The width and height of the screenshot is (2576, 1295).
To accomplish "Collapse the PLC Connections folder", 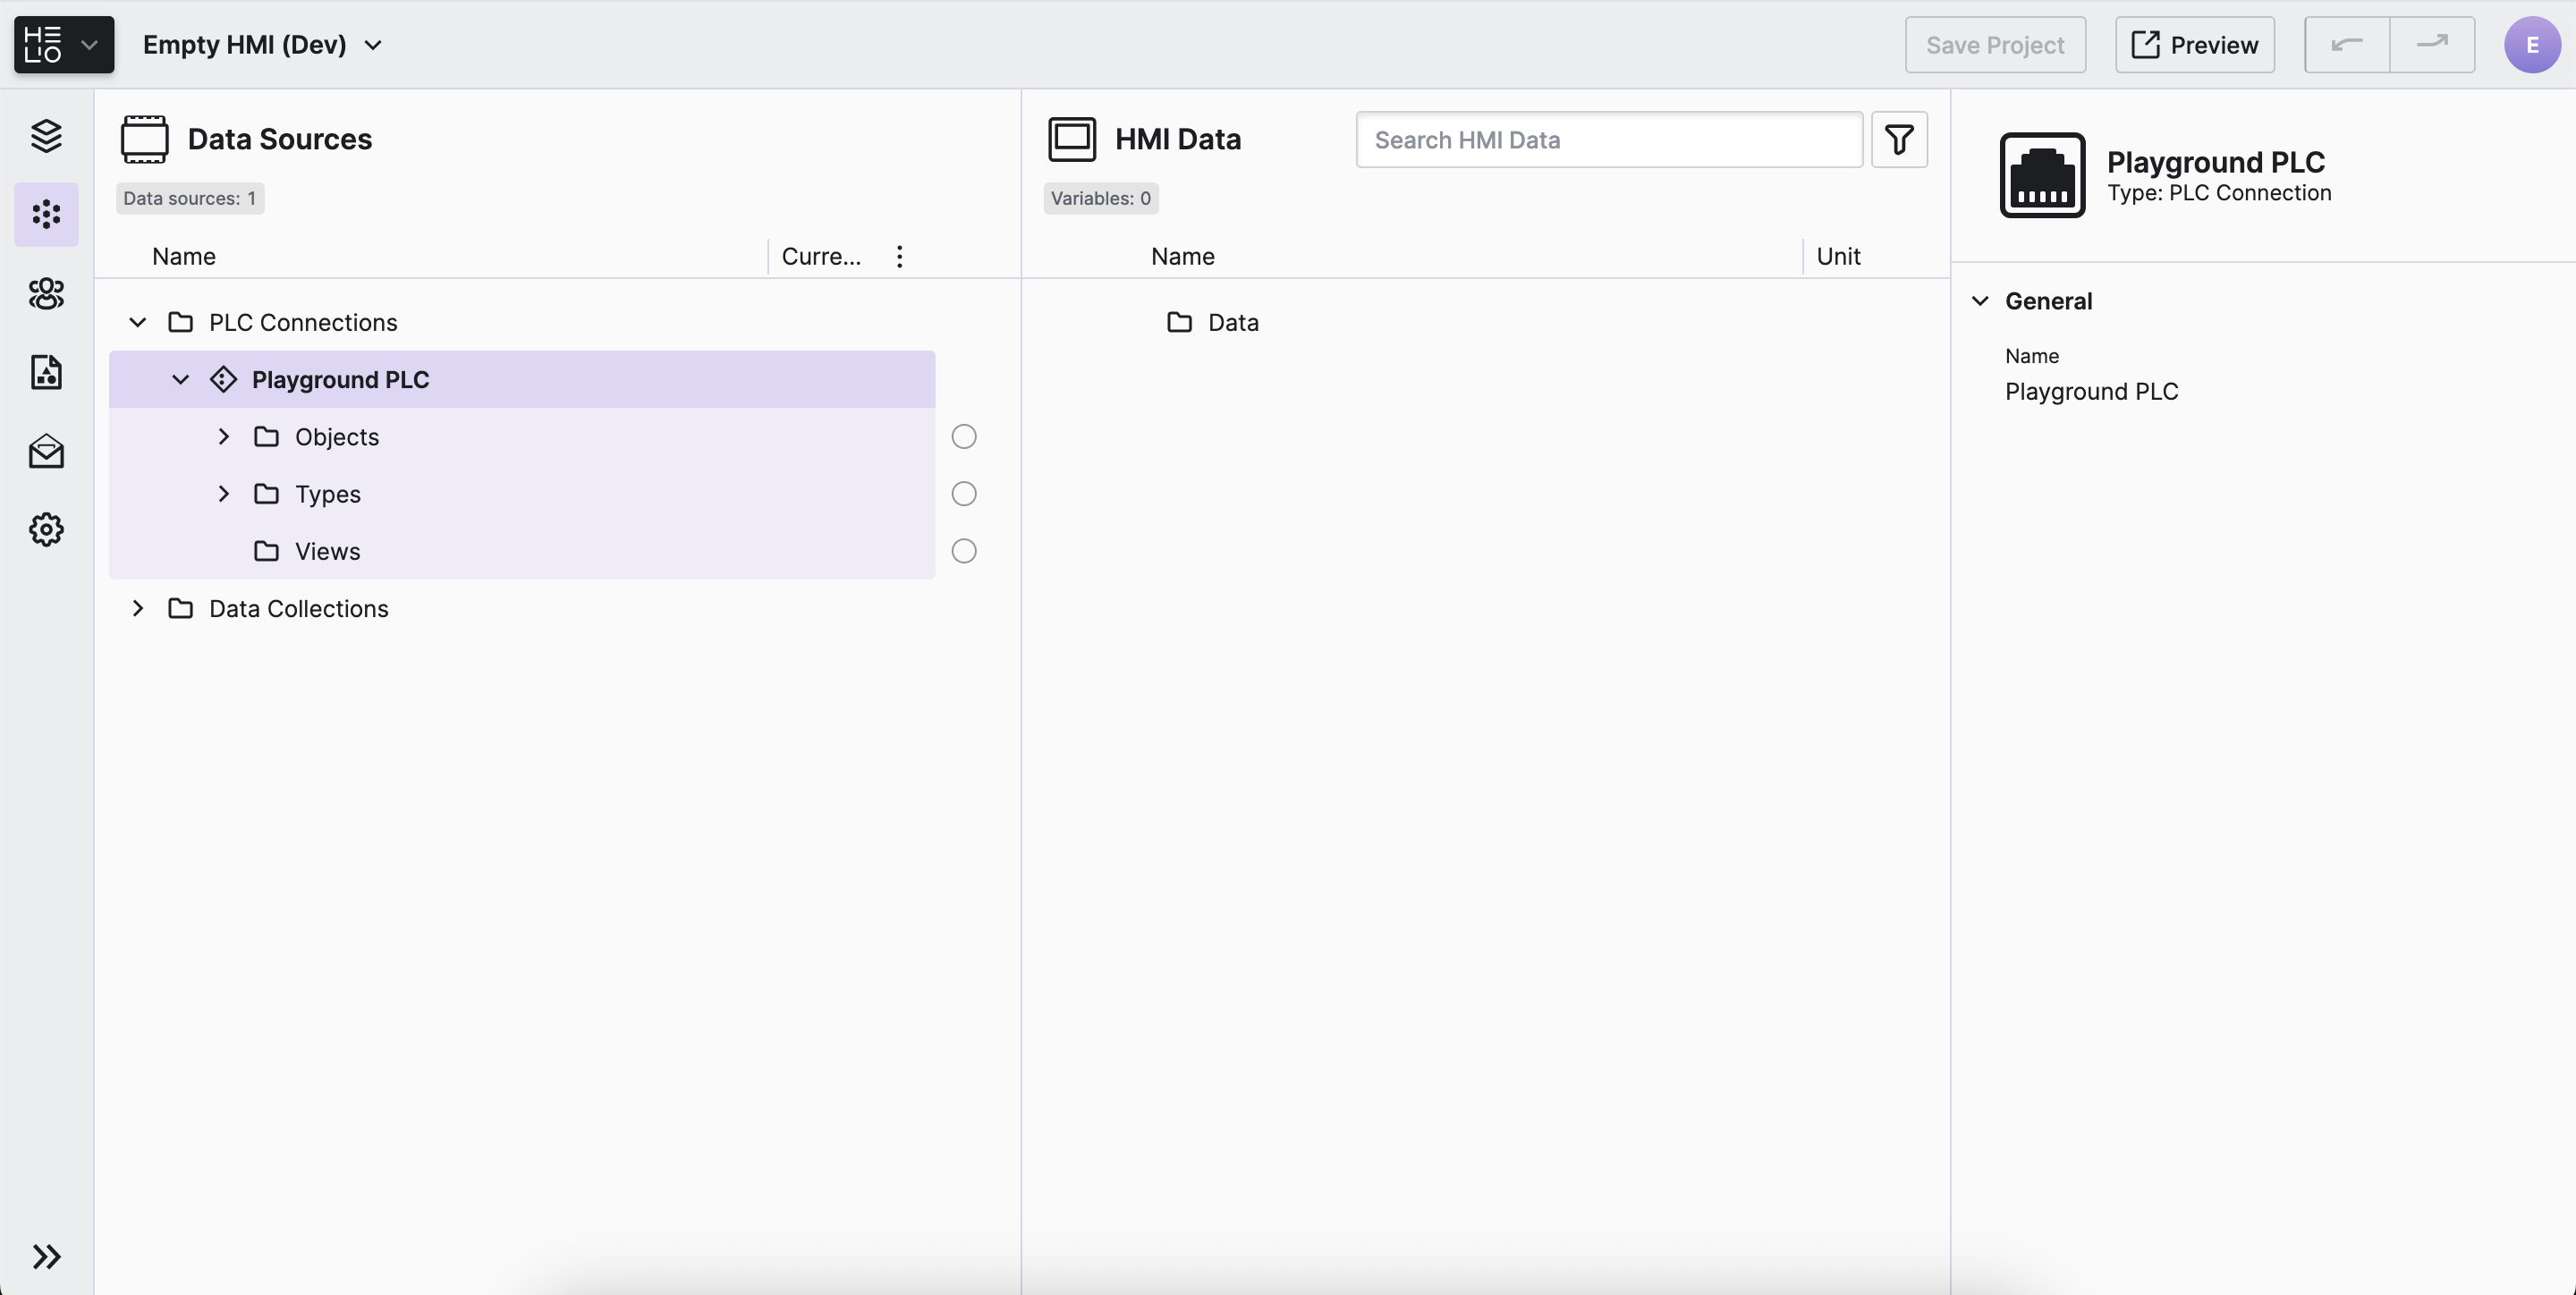I will [138, 322].
